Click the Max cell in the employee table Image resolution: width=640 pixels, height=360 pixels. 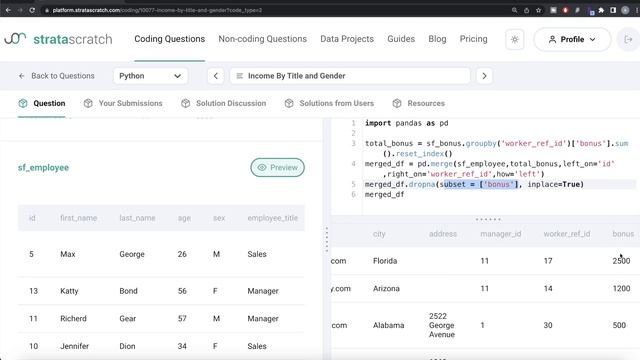[x=68, y=254]
